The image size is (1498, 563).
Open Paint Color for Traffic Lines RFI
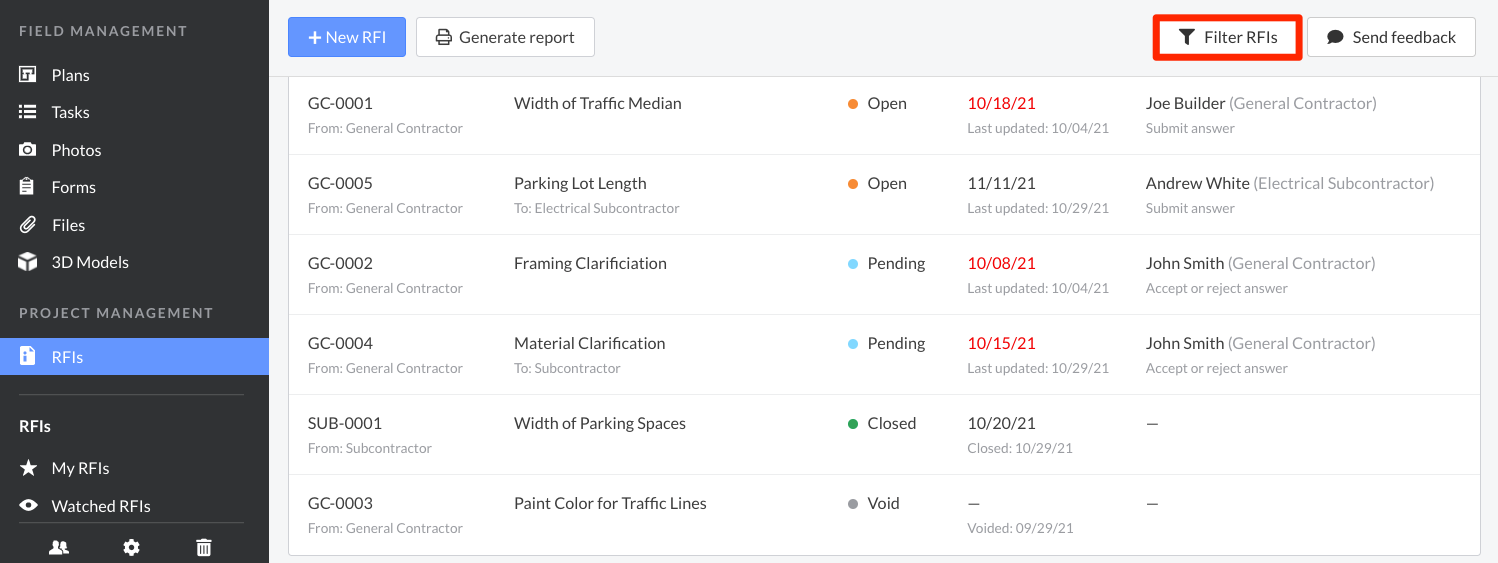pyautogui.click(x=610, y=503)
